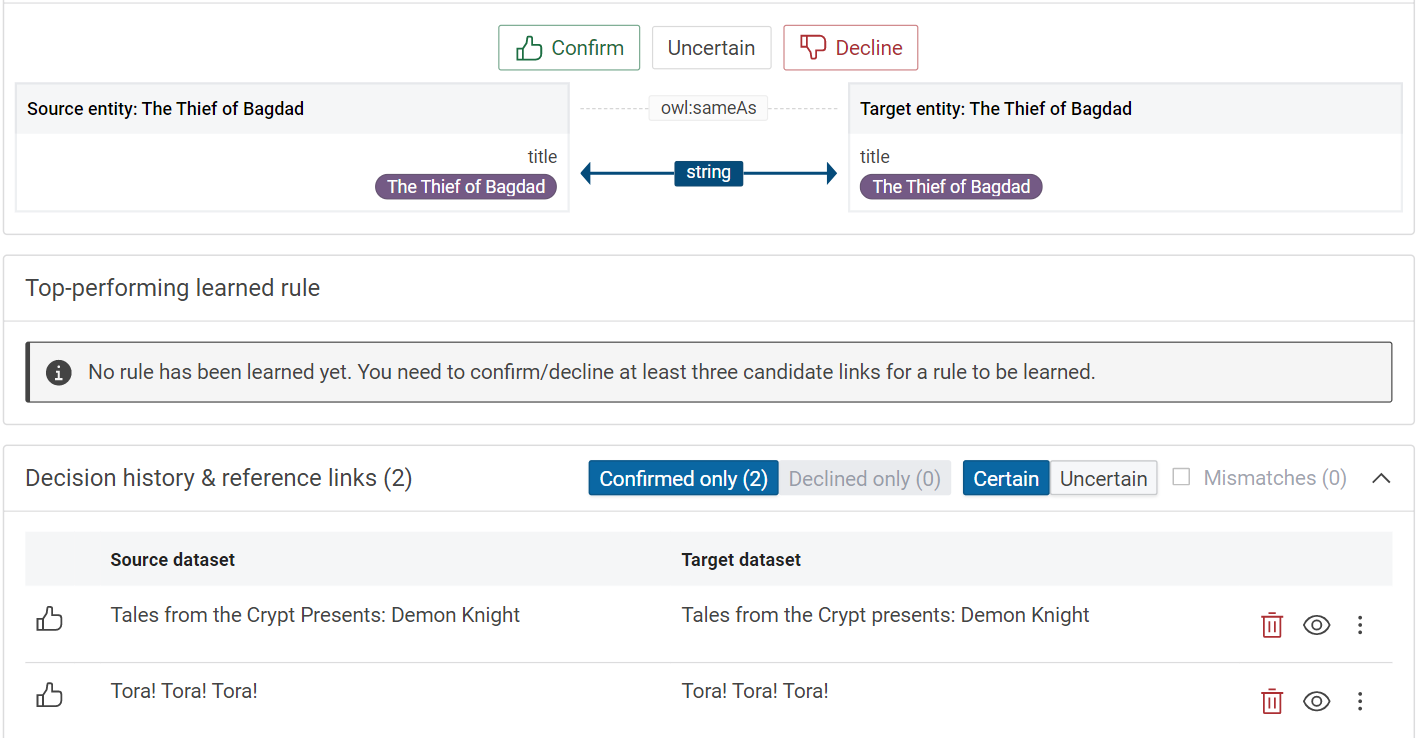The width and height of the screenshot is (1417, 738).
Task: Click the info icon in the no-rule notice
Action: coord(59,373)
